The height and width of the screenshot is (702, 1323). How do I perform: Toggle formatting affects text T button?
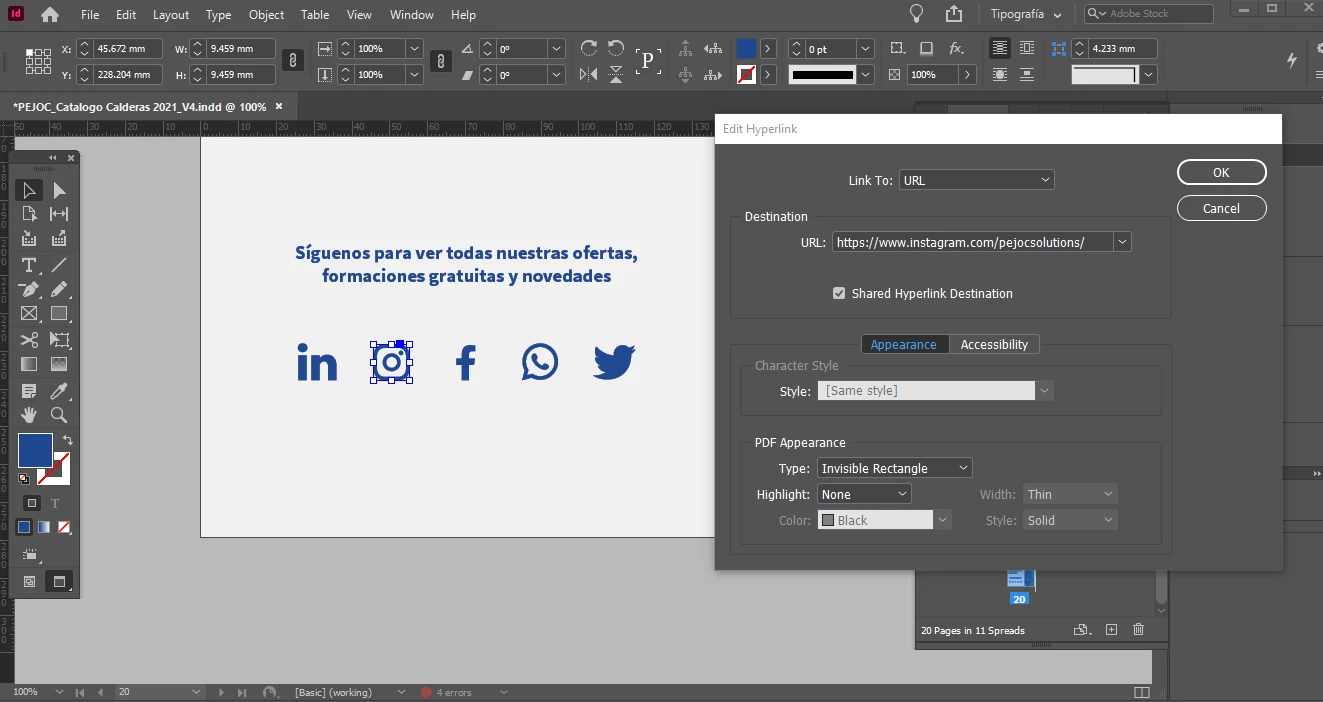[x=55, y=503]
